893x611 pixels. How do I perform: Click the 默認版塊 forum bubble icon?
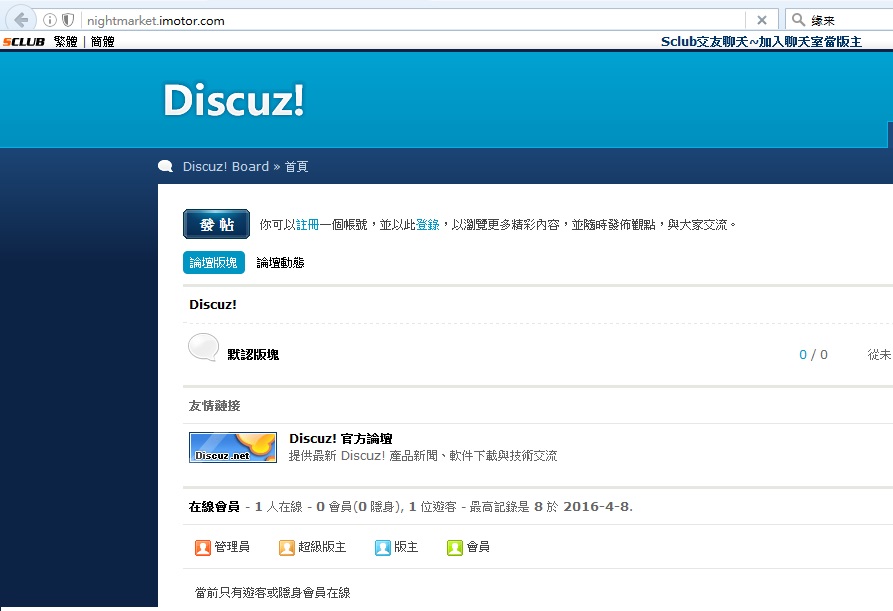point(203,347)
